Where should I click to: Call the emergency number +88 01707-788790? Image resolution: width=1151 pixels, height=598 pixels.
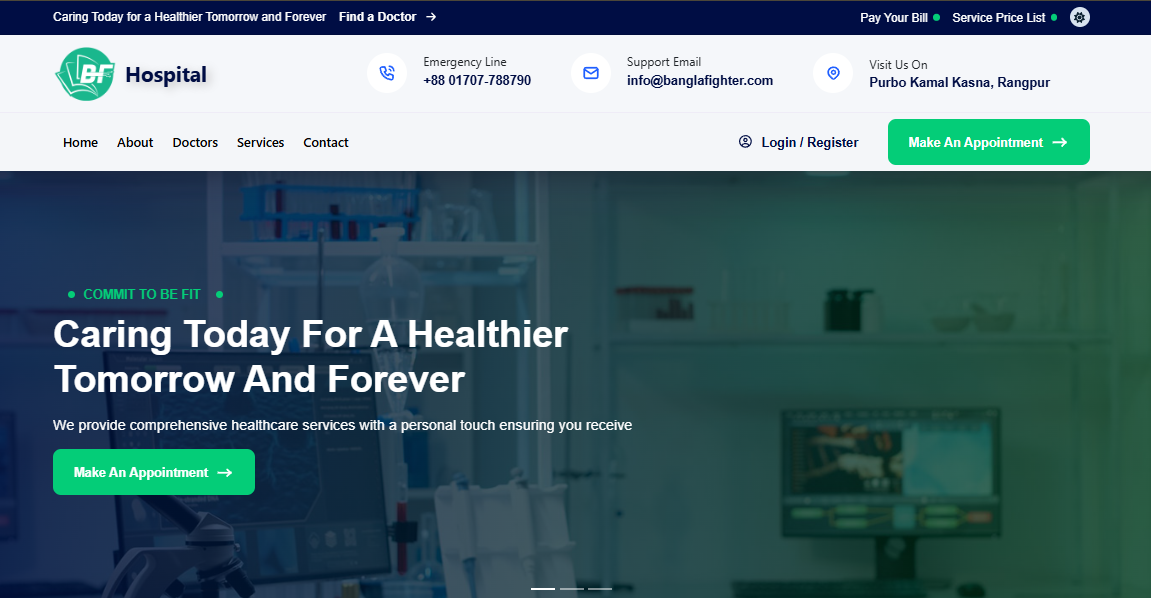[x=477, y=81]
